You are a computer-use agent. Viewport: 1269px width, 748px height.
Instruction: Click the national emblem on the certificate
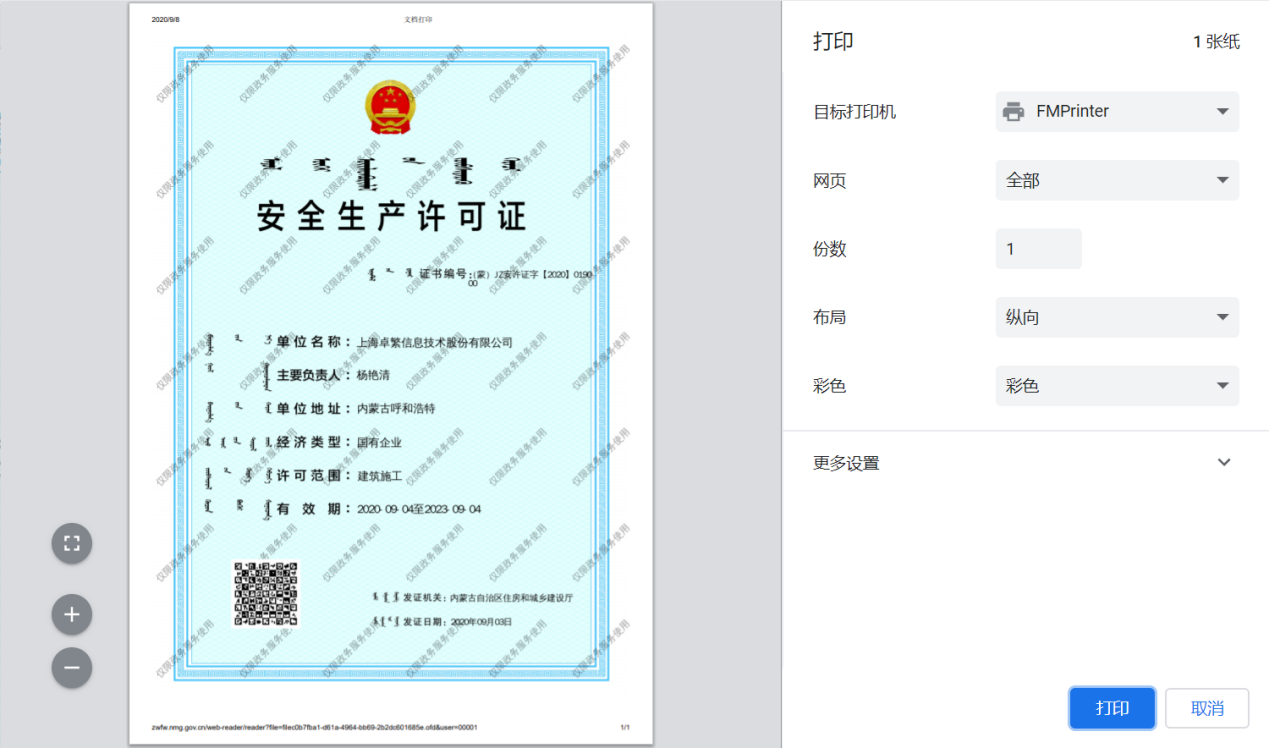(388, 106)
